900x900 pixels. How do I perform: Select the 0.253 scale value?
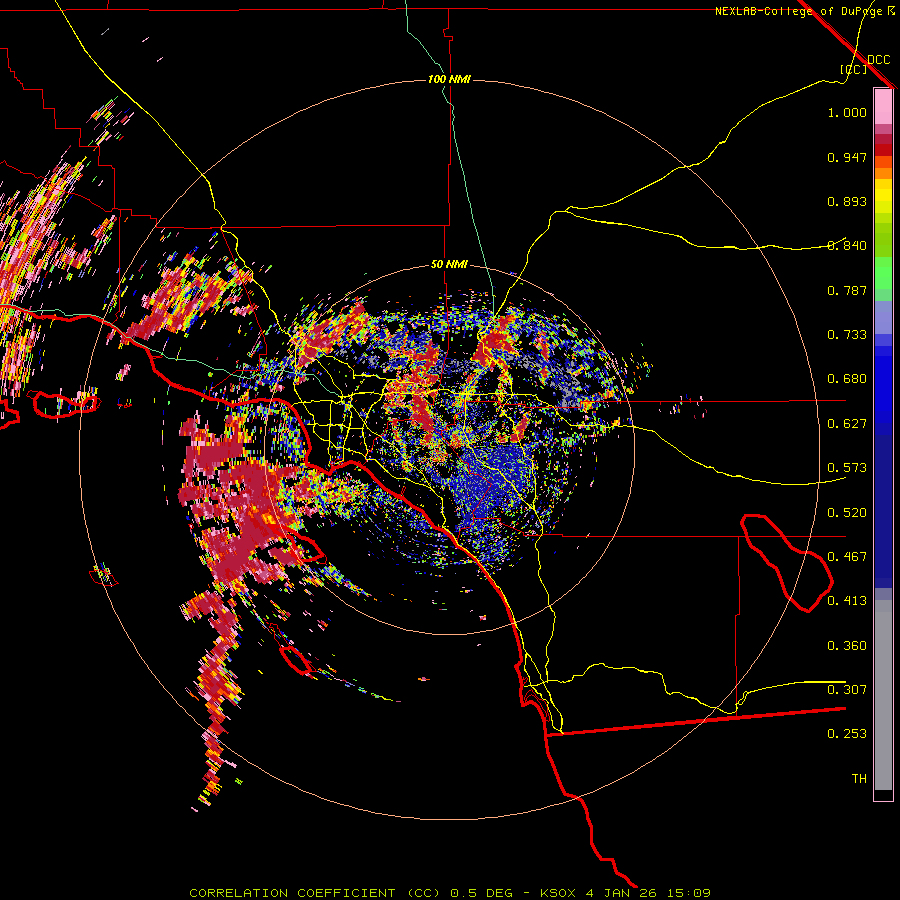(x=847, y=734)
